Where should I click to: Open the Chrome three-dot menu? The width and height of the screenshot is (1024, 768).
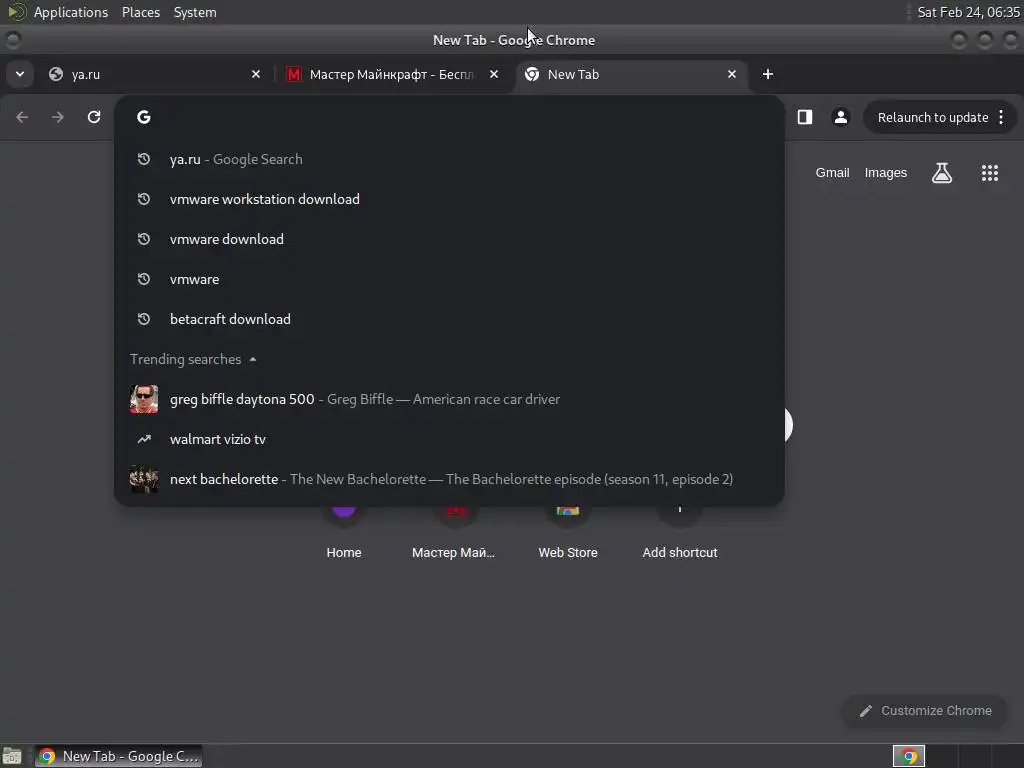click(1001, 118)
